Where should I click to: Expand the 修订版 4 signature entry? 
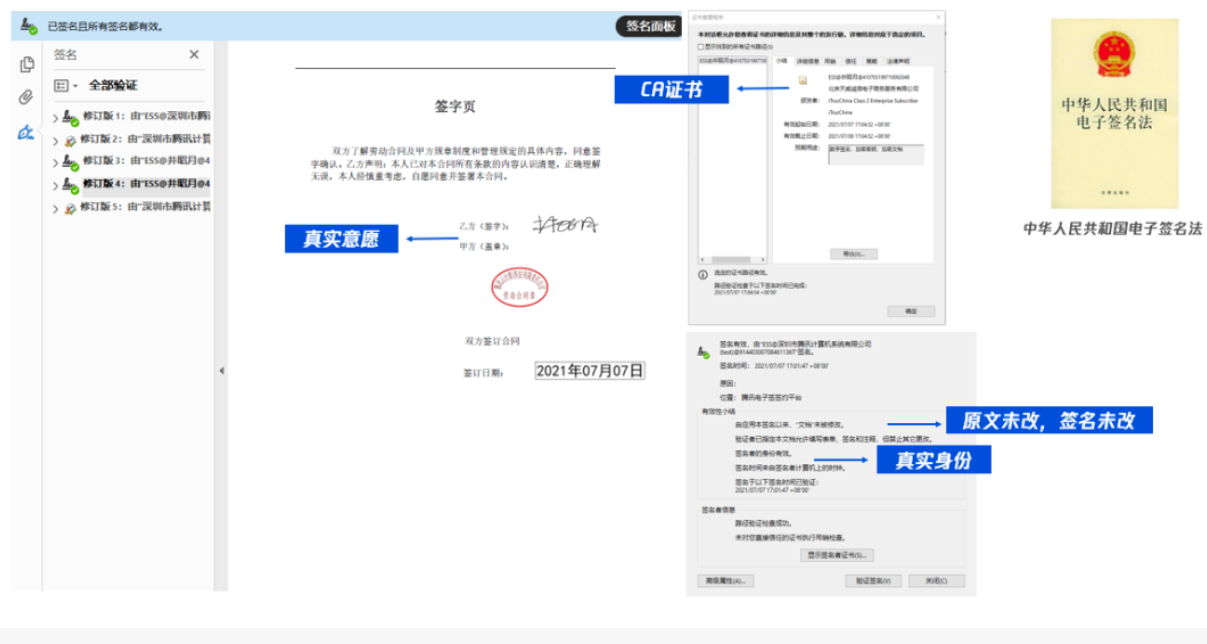pyautogui.click(x=55, y=185)
